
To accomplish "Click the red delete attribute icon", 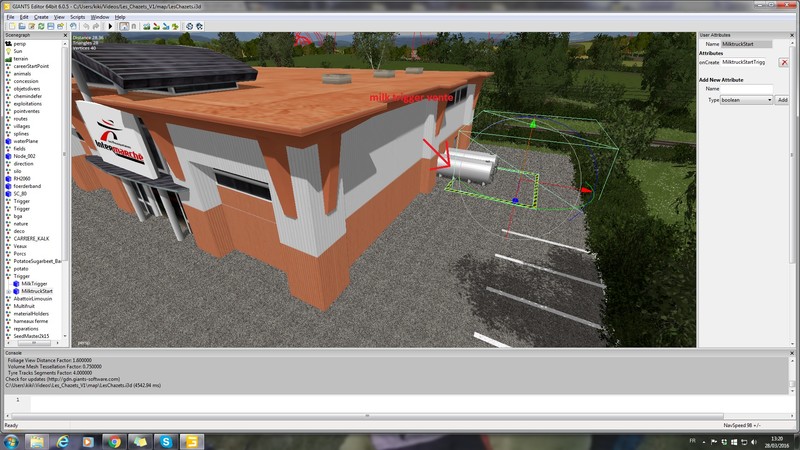I will (x=783, y=62).
